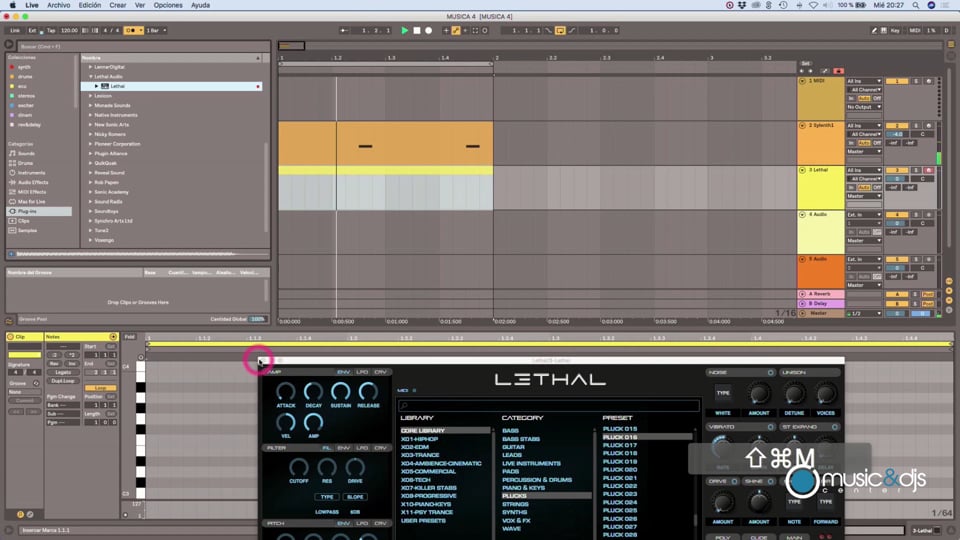Viewport: 960px width, 540px height.
Task: Toggle Draw Mode pencil icon
Action: point(874,30)
